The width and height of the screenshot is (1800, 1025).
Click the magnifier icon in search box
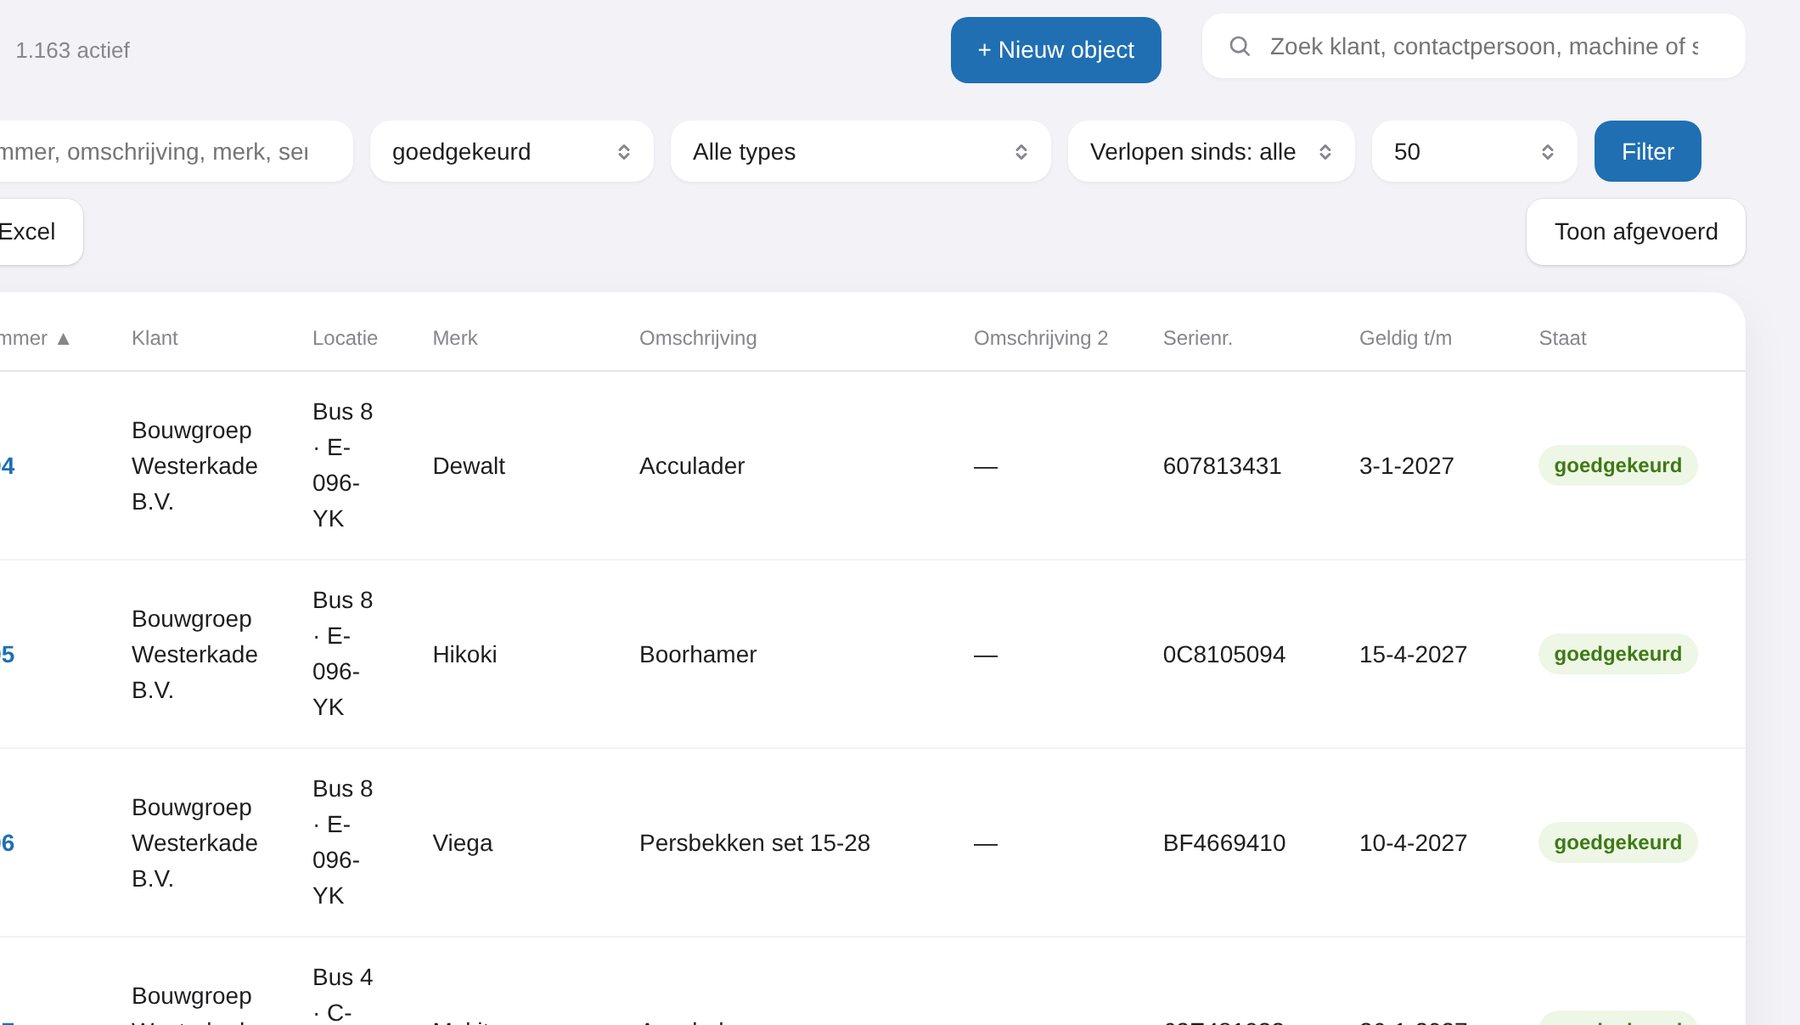(1239, 46)
